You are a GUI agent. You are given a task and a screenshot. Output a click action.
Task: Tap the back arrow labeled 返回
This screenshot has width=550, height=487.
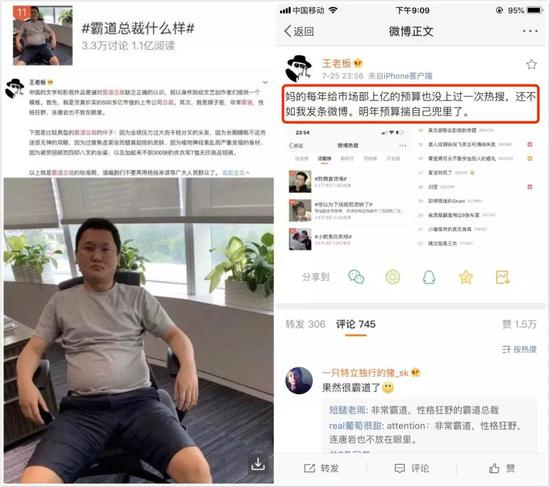click(x=299, y=31)
